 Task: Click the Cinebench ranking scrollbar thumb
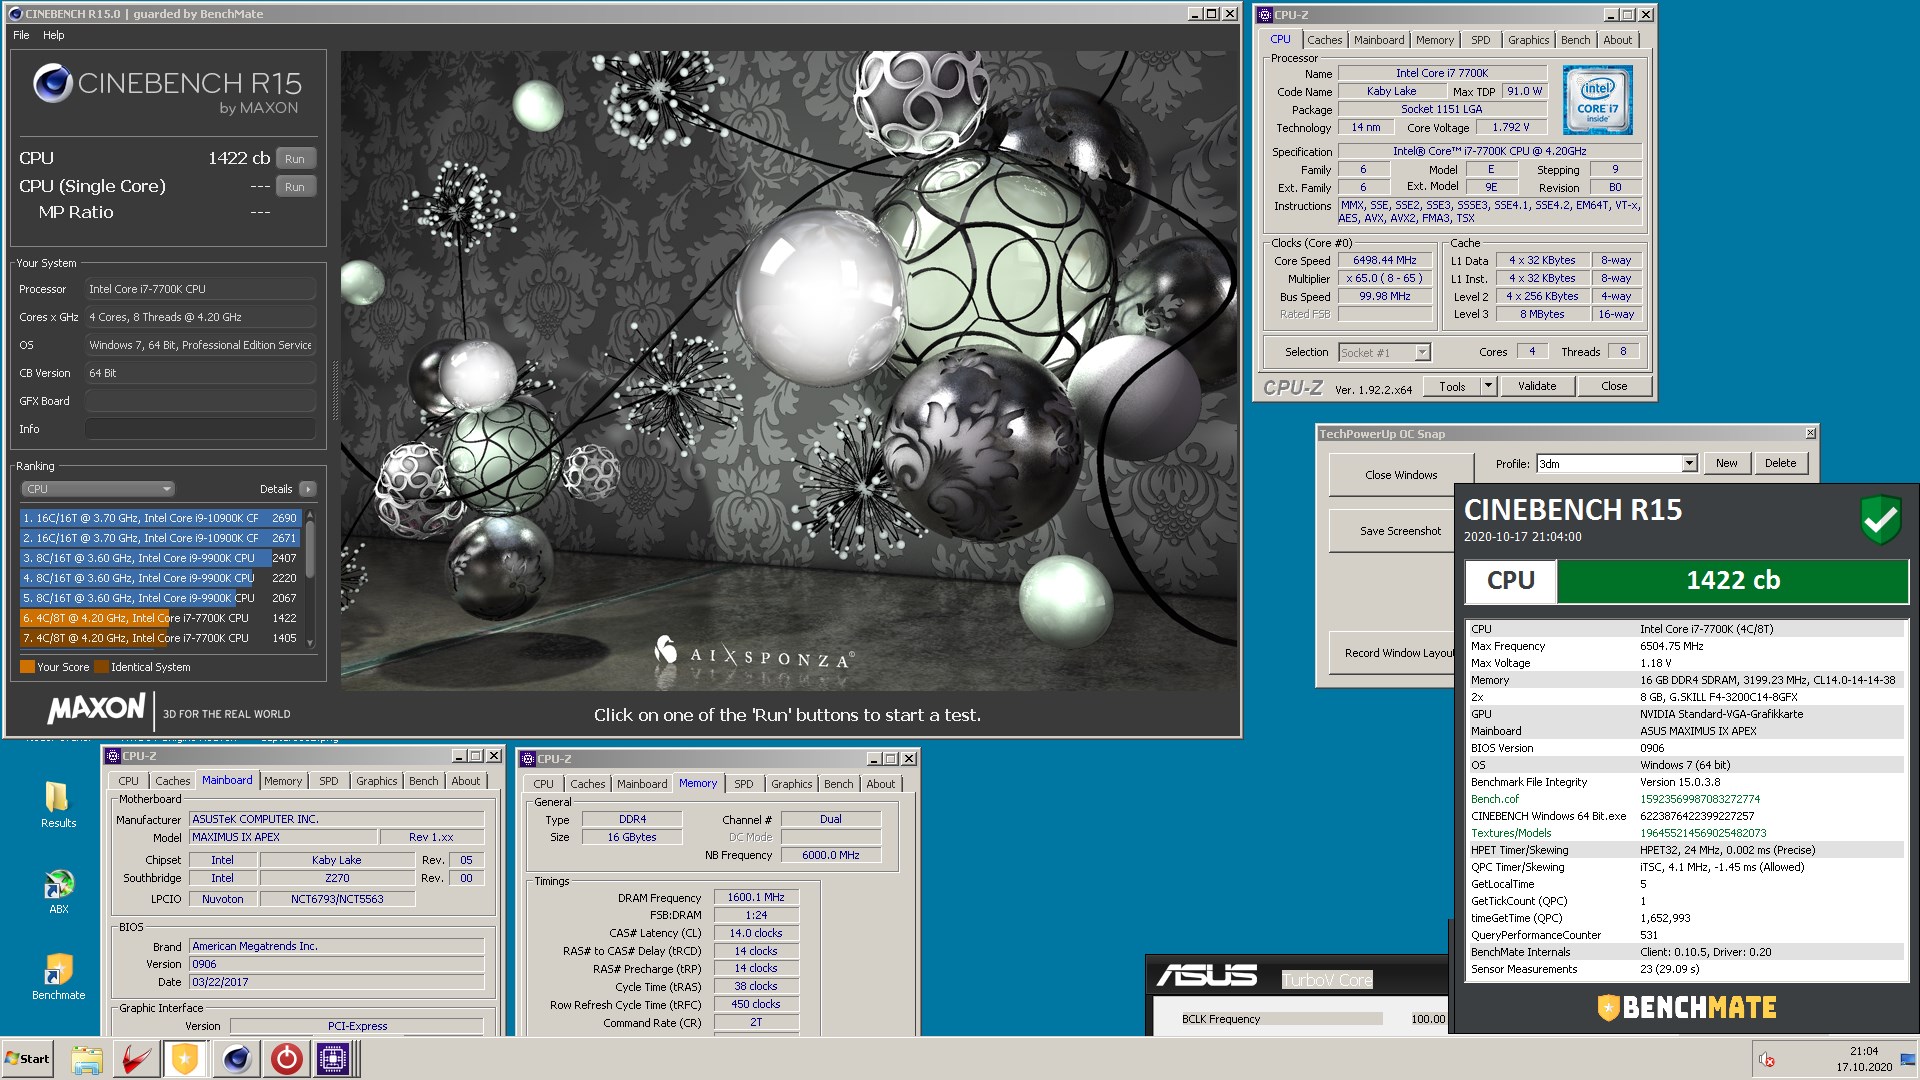(310, 550)
